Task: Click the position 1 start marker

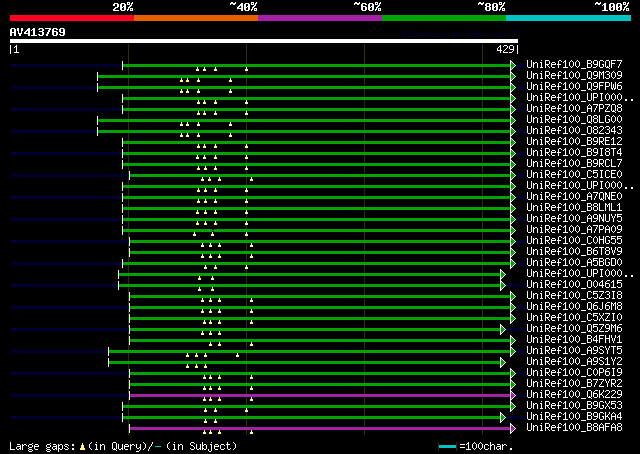Action: pos(14,49)
